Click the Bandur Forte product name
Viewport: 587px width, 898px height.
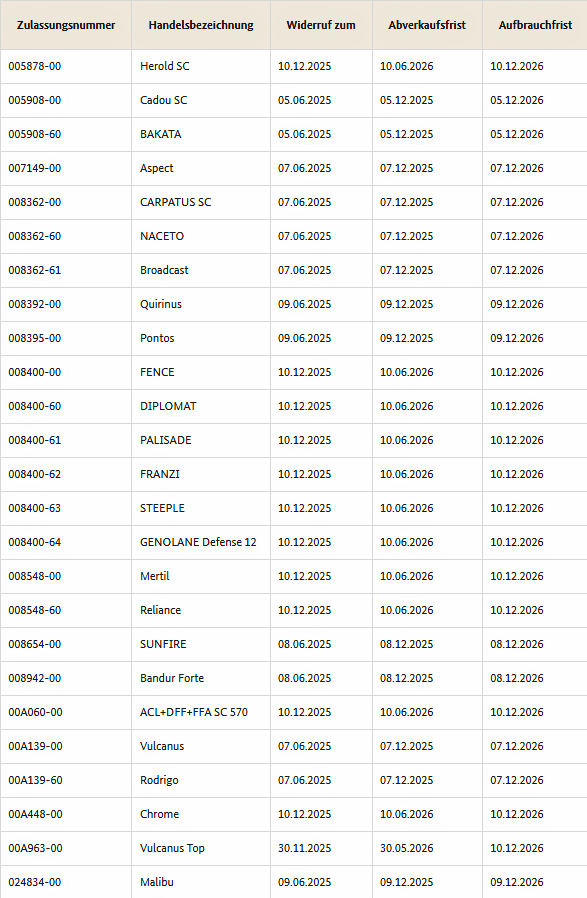coord(172,678)
